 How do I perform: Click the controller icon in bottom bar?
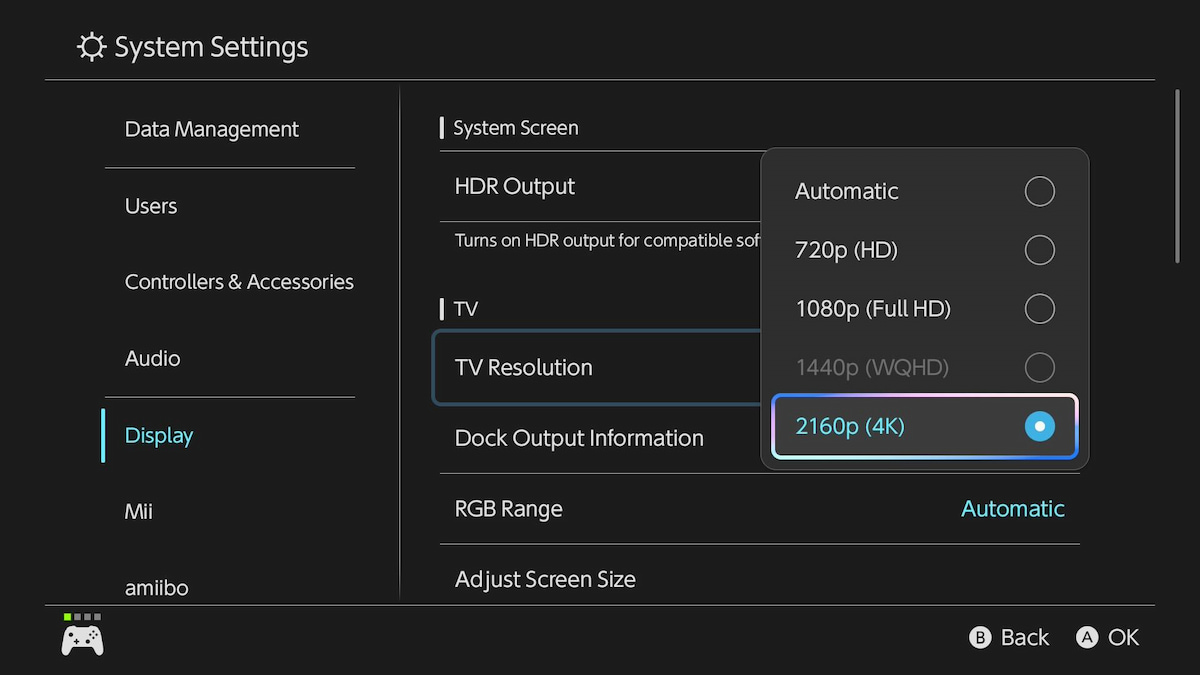click(x=82, y=639)
